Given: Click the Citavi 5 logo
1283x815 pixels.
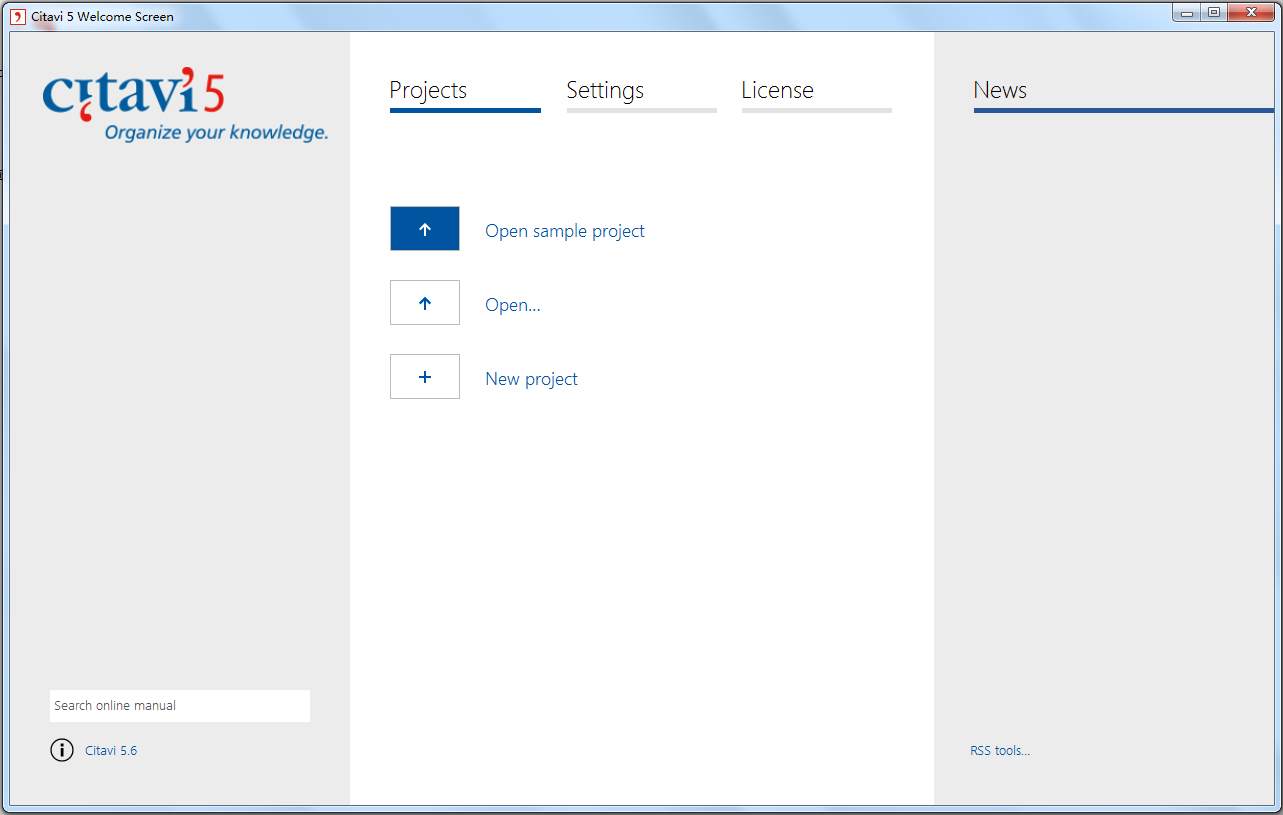Looking at the screenshot, I should pos(133,94).
